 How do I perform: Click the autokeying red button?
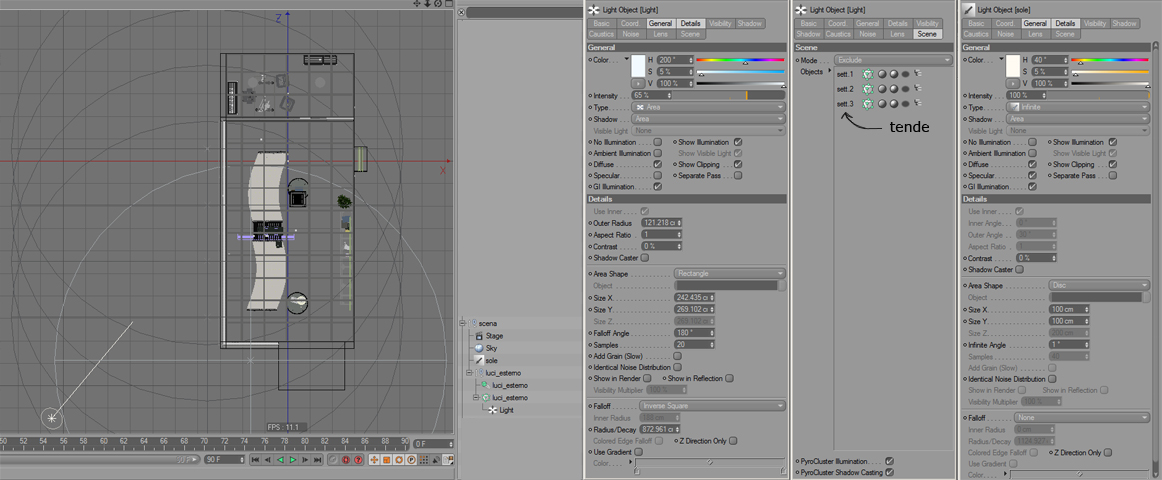[346, 460]
